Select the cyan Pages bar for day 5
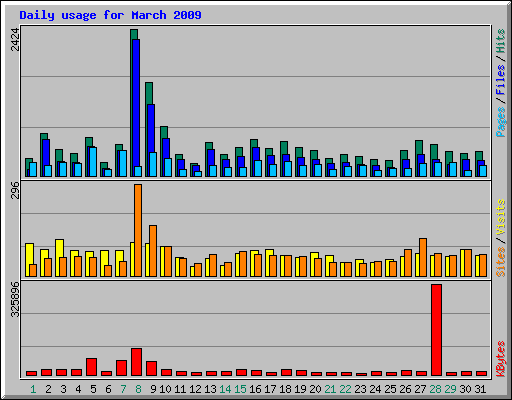 point(93,162)
